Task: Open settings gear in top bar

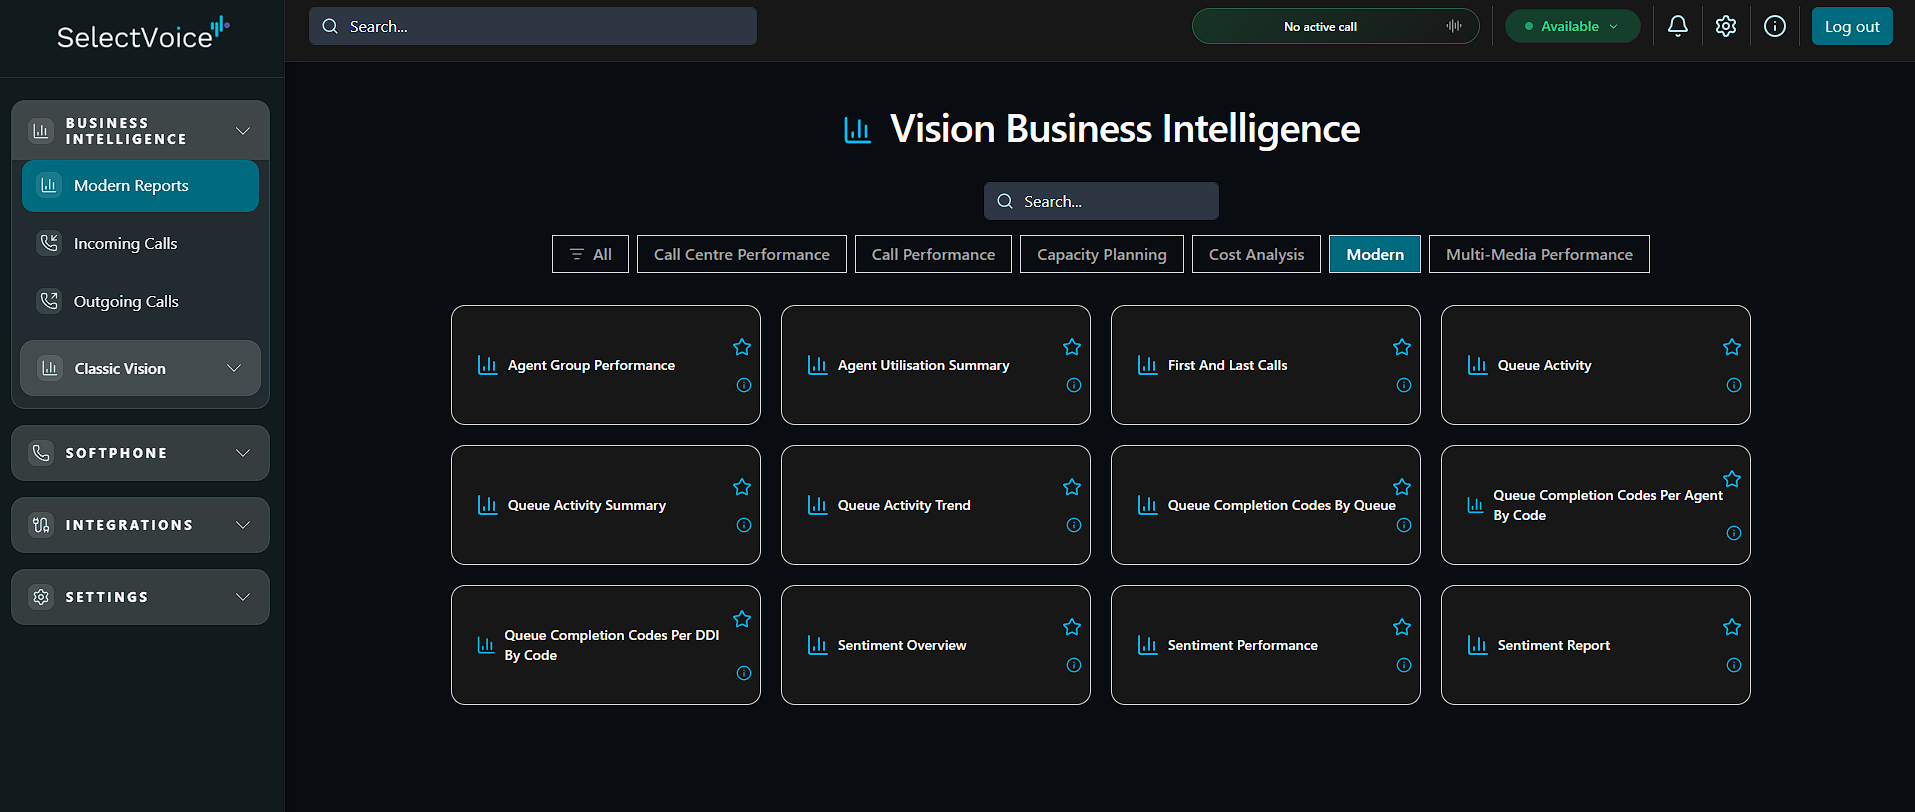Action: (1726, 26)
